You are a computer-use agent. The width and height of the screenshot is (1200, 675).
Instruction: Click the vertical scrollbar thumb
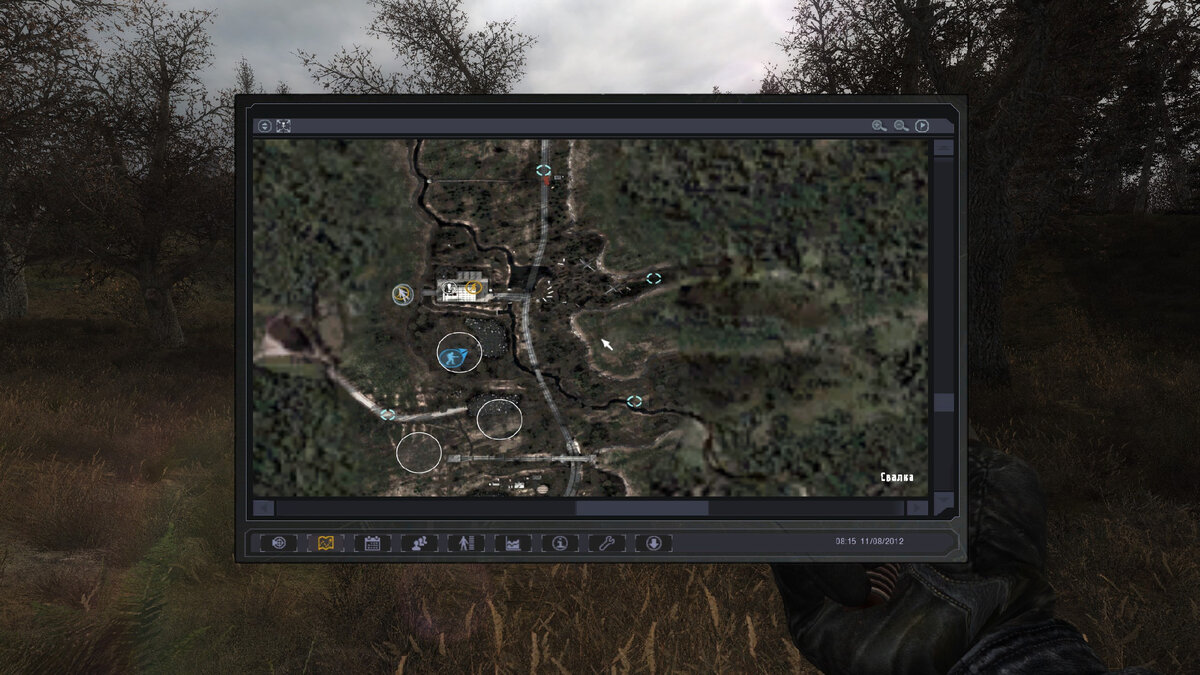[x=944, y=402]
